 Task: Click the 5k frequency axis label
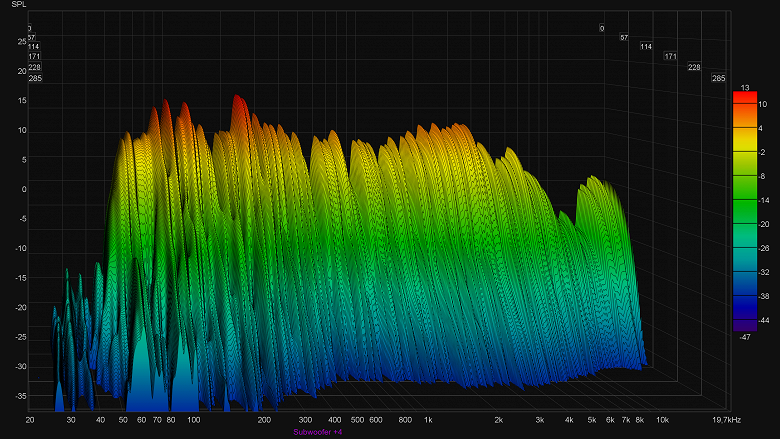point(591,420)
